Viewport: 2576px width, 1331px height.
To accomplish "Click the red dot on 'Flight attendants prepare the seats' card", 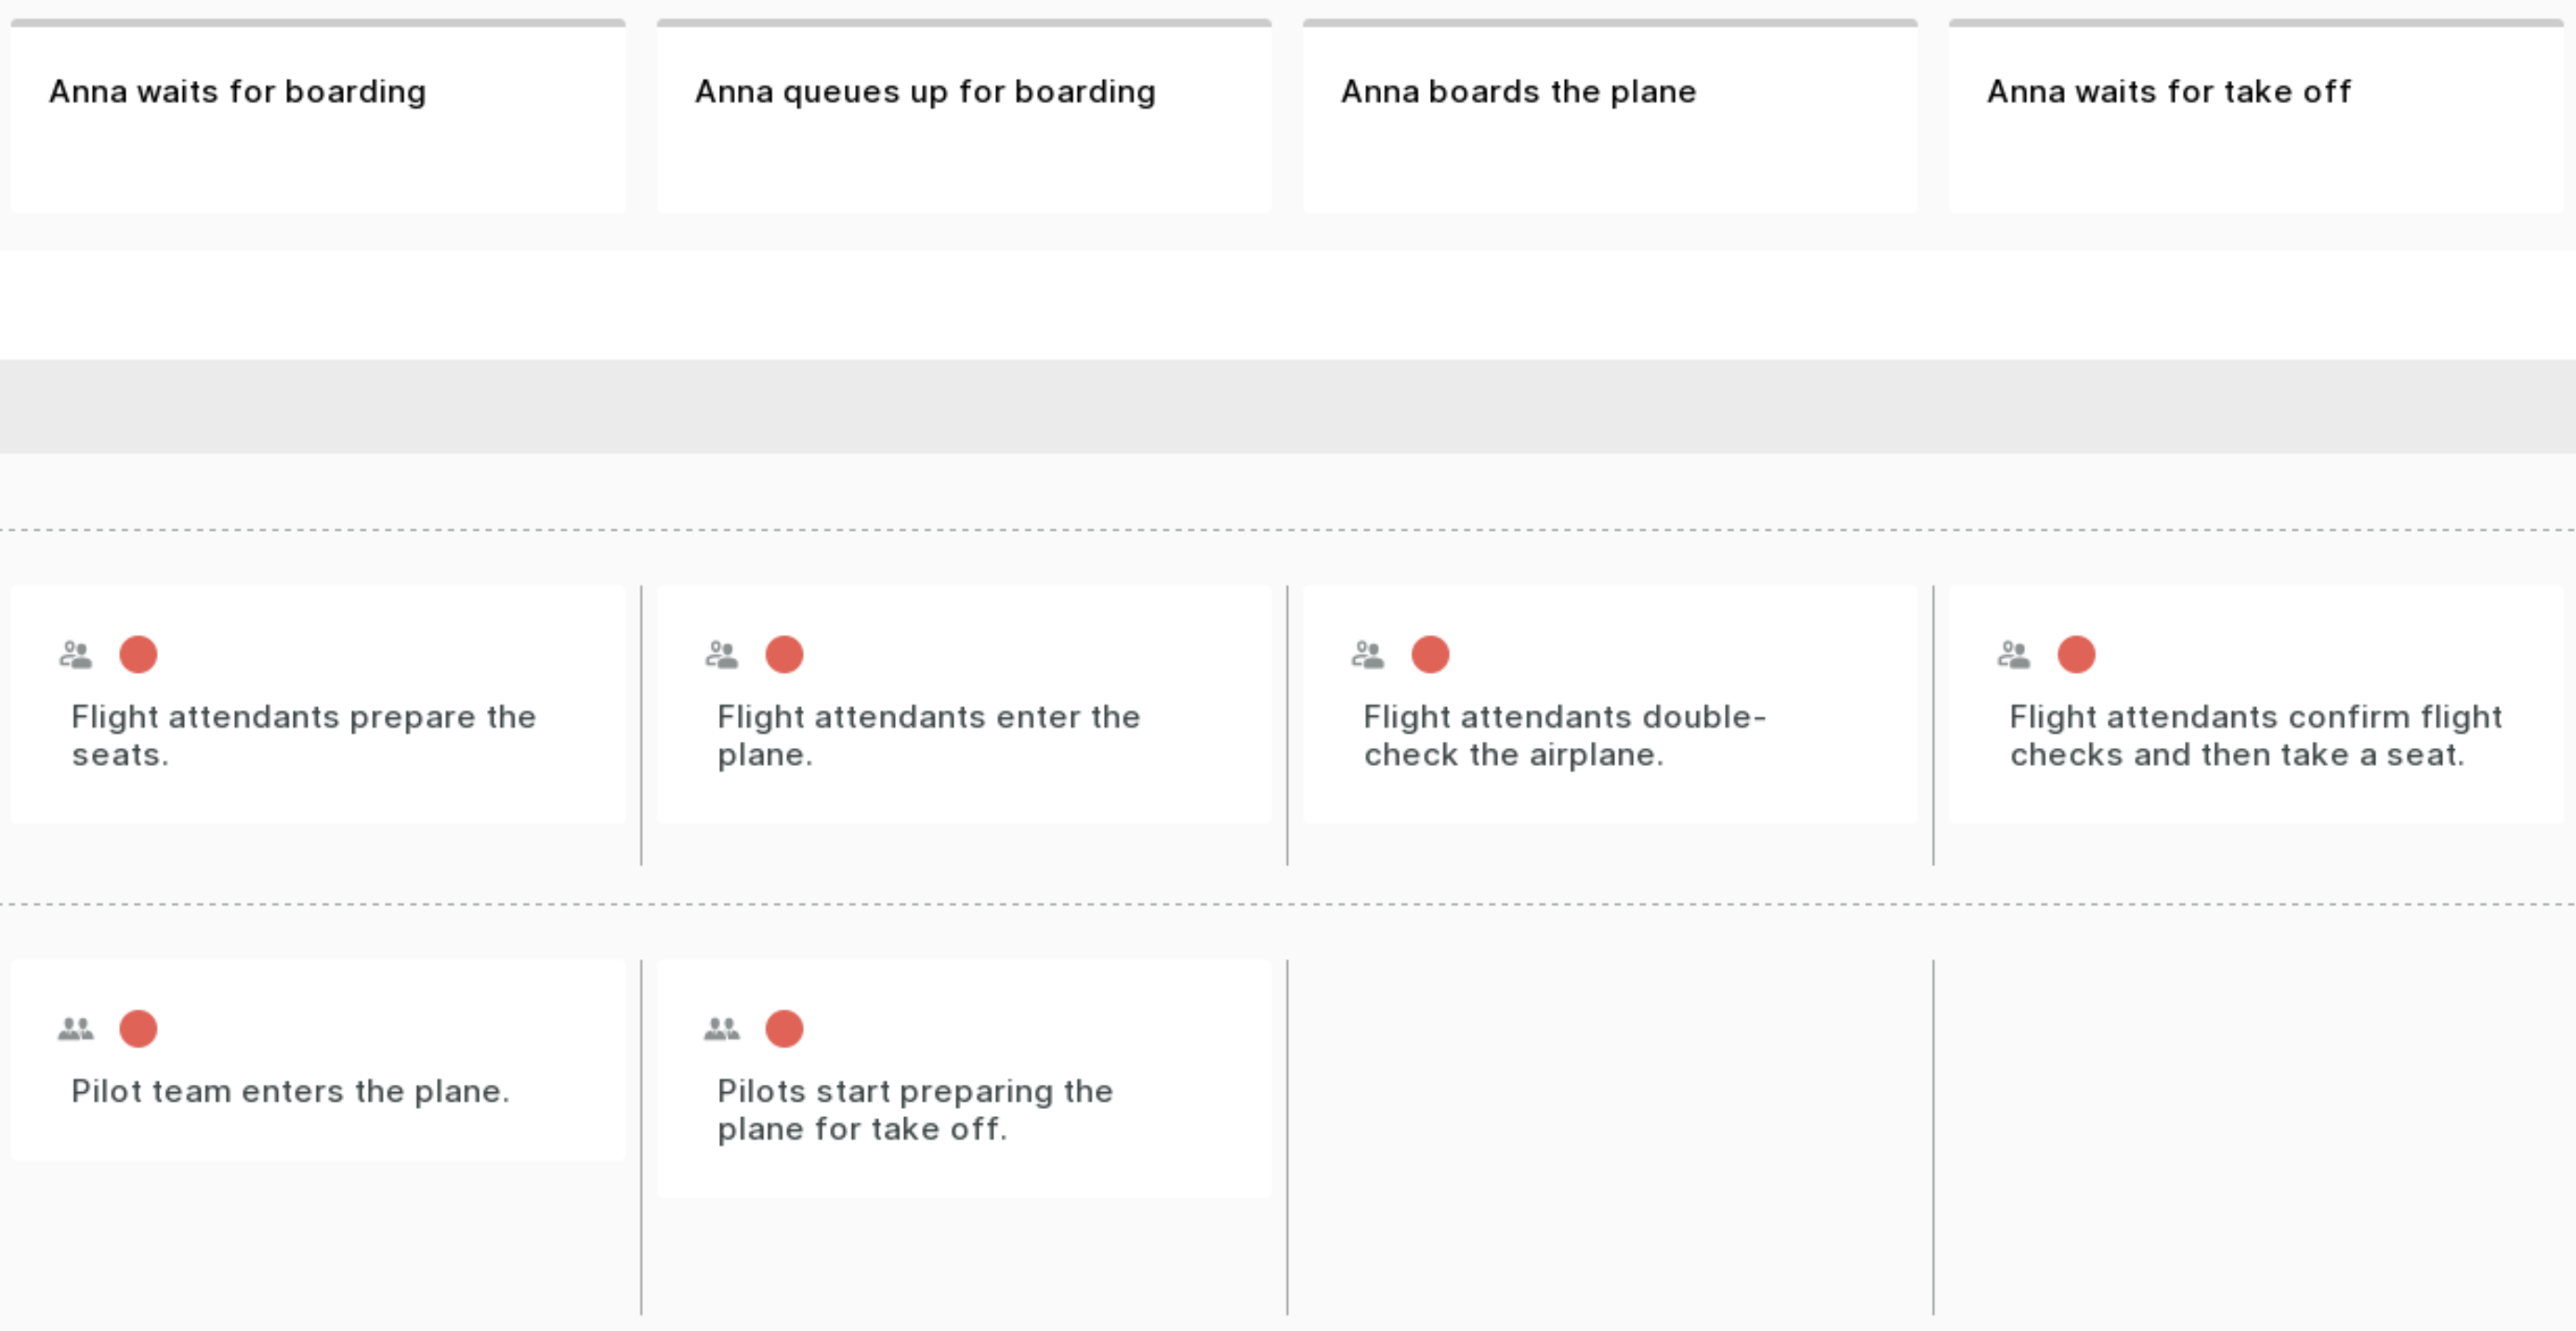I will click(138, 655).
